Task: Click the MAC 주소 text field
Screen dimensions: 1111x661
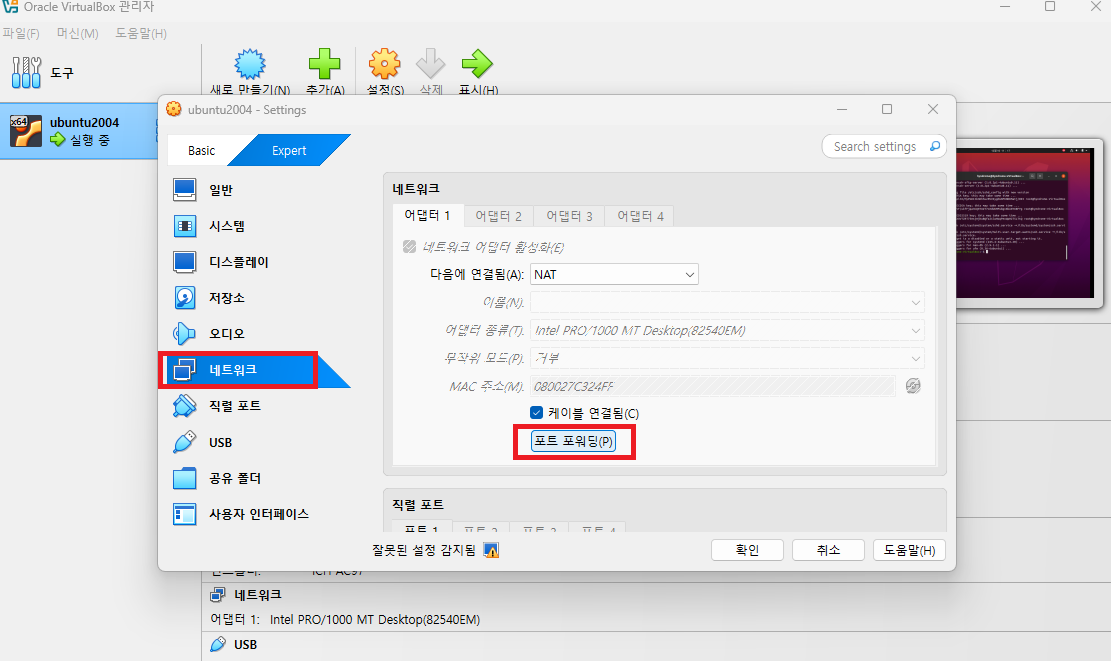Action: pyautogui.click(x=713, y=386)
